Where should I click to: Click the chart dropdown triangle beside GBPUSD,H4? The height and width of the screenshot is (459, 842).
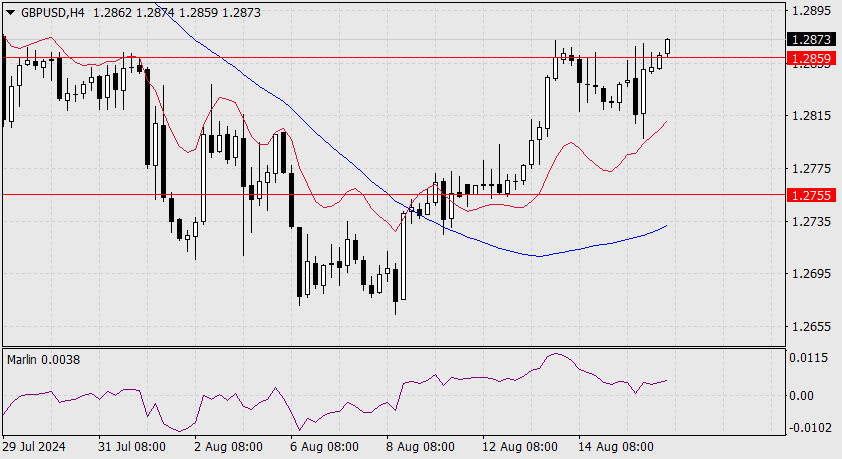10,12
